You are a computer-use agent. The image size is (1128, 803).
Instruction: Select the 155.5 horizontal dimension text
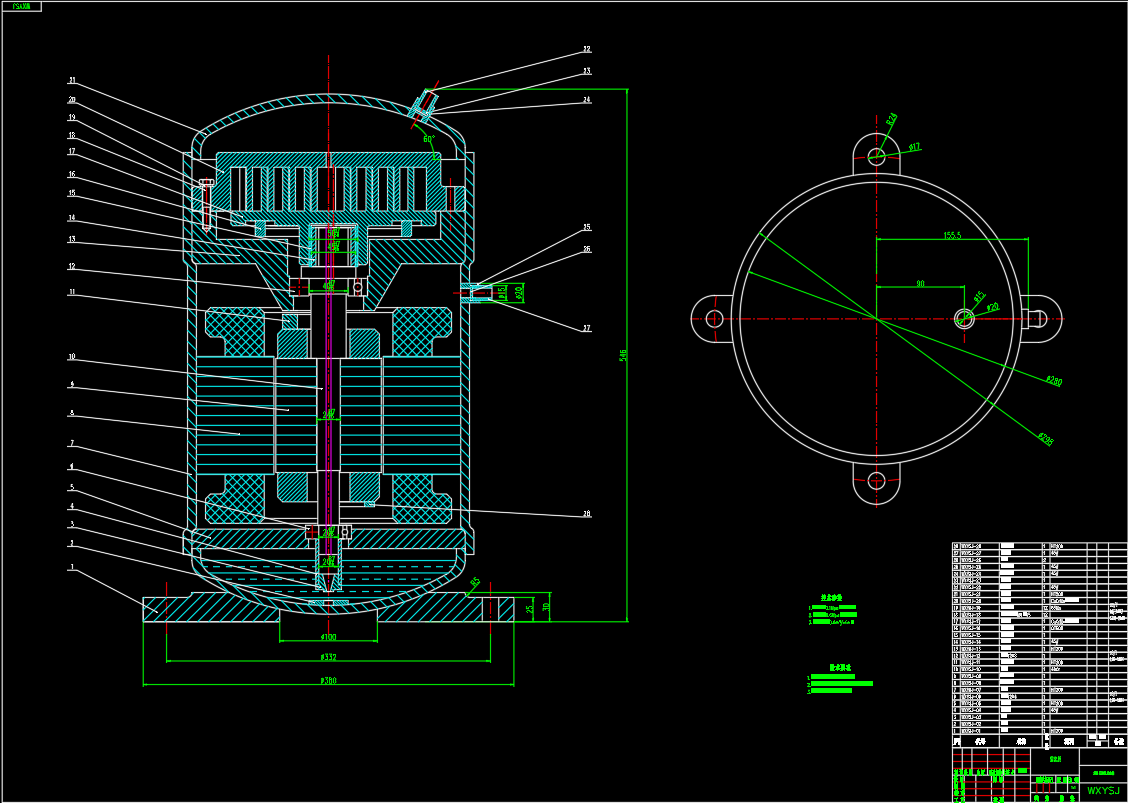tap(951, 235)
